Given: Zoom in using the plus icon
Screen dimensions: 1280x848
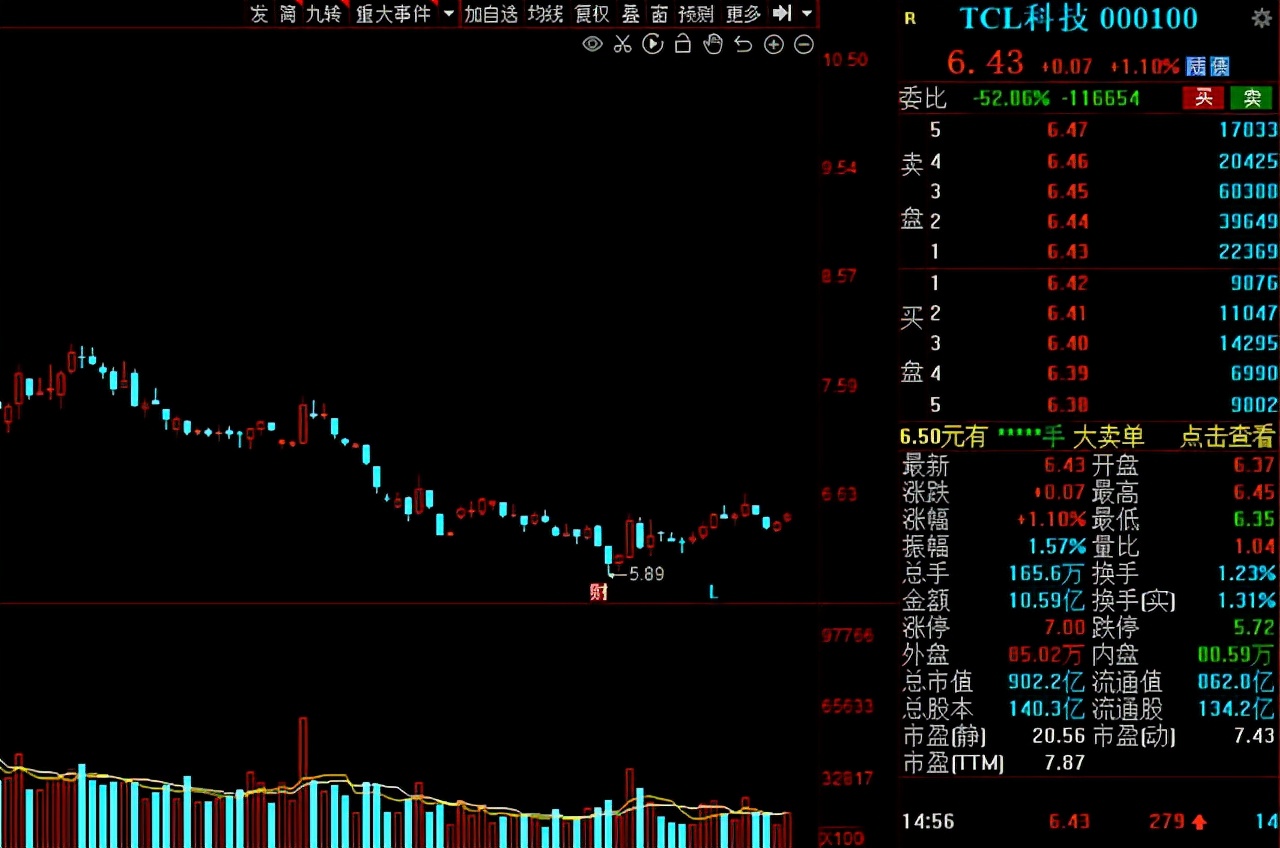Looking at the screenshot, I should tap(773, 44).
